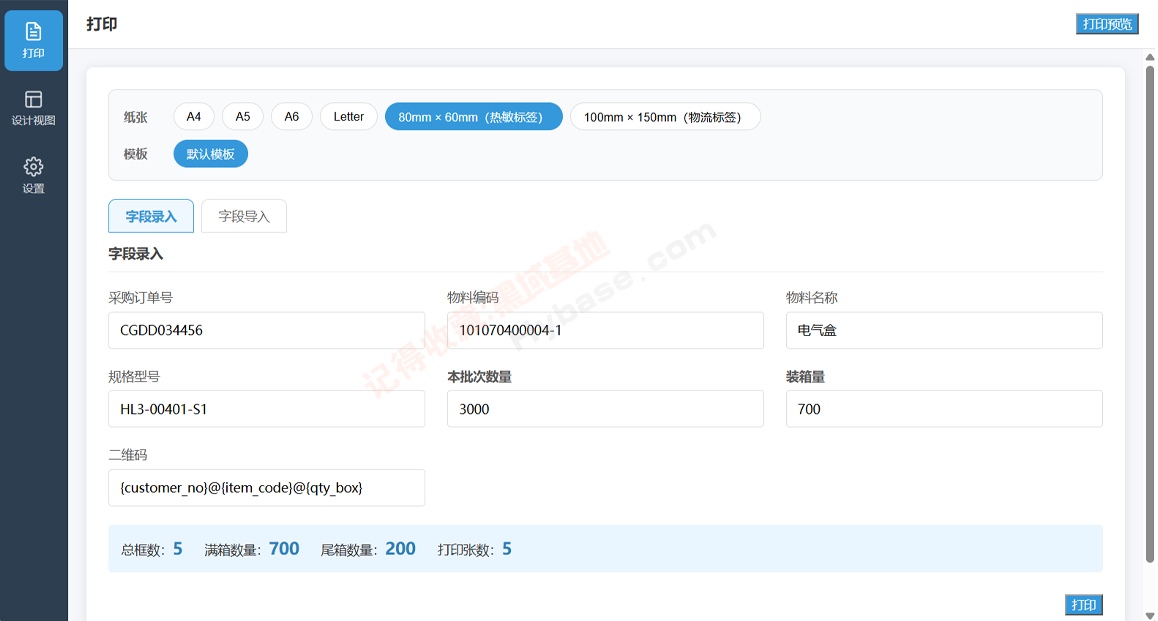Choose the 默认模板 template
This screenshot has width=1158, height=621.
210,154
